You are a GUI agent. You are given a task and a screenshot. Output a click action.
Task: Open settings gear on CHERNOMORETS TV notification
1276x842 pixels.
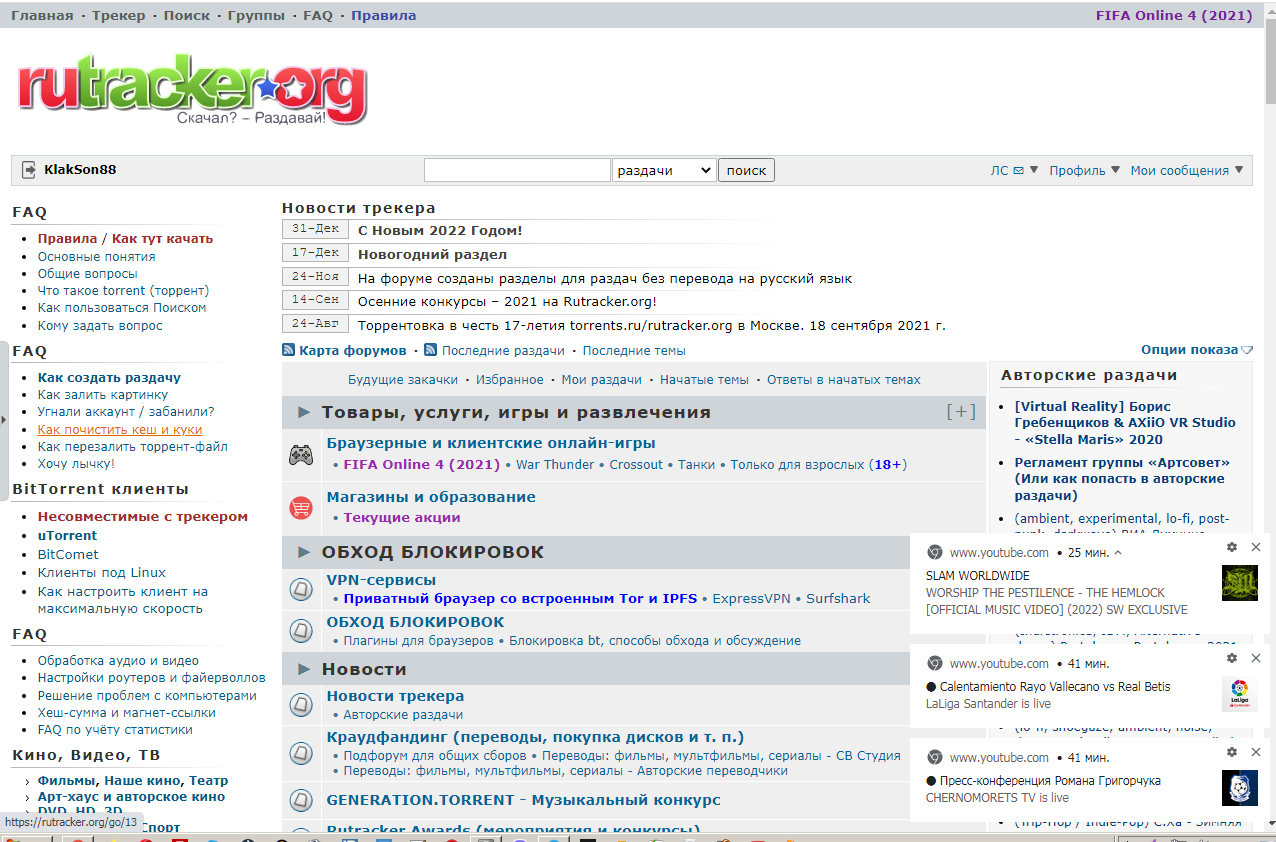(x=1232, y=752)
